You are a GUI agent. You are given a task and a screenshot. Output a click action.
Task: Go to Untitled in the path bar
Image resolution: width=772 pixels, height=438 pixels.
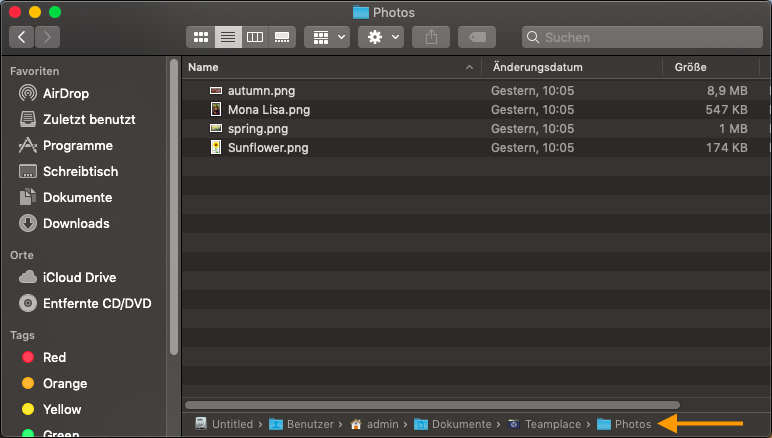(224, 424)
